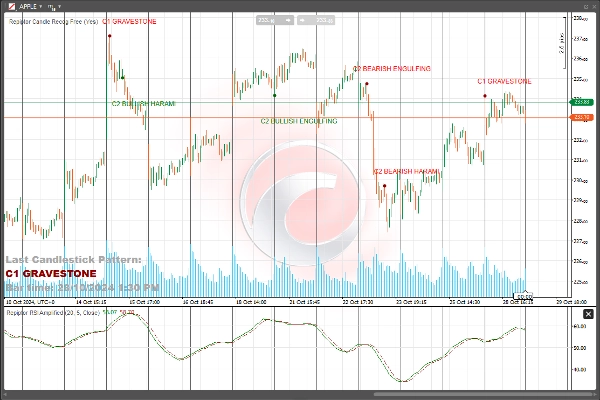This screenshot has width=600, height=400.
Task: Click the 2.0 pips scale ruler
Action: [x=561, y=42]
